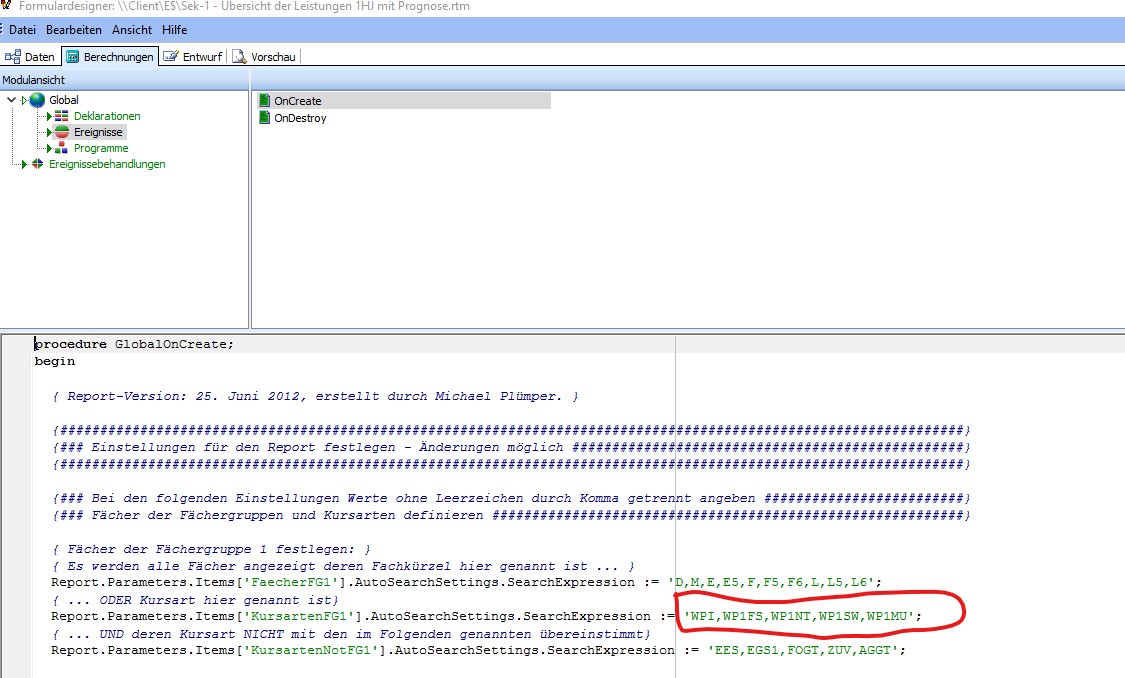Screen dimensions: 1125x678
Task: Click arrow marker beside Programme
Action: [50, 149]
